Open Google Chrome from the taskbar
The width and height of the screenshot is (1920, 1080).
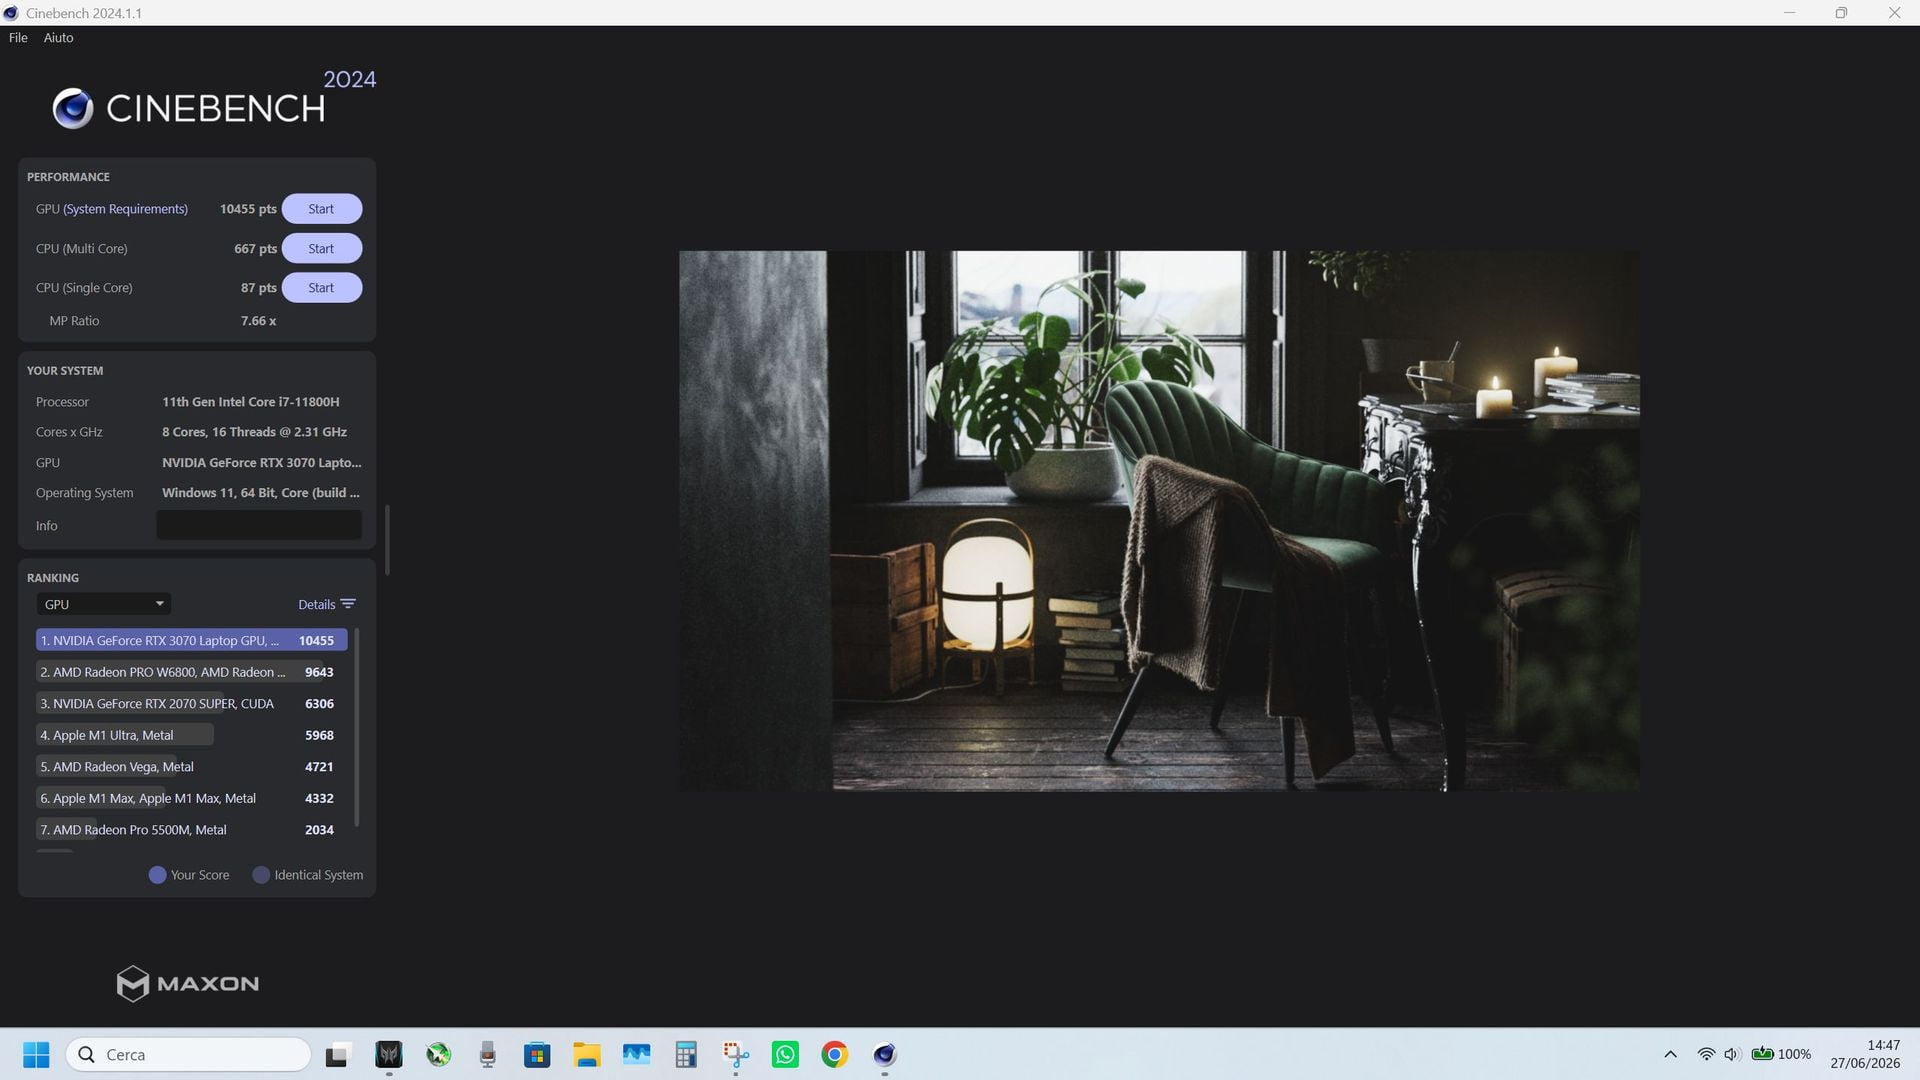click(835, 1055)
